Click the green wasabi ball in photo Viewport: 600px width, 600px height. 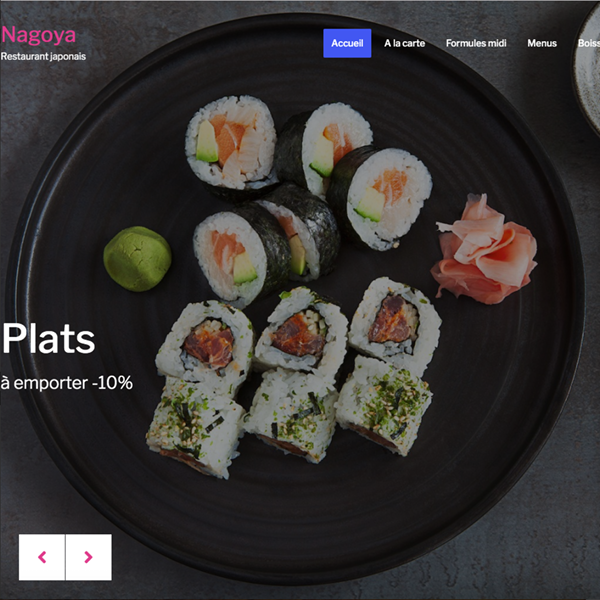[x=137, y=259]
